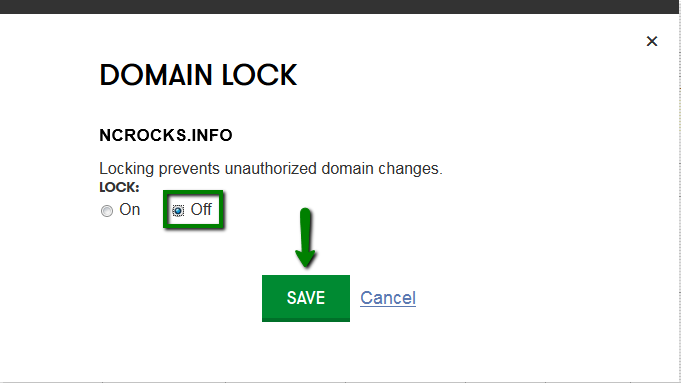
Task: Click the LOCK: field label
Action: pyautogui.click(x=119, y=187)
